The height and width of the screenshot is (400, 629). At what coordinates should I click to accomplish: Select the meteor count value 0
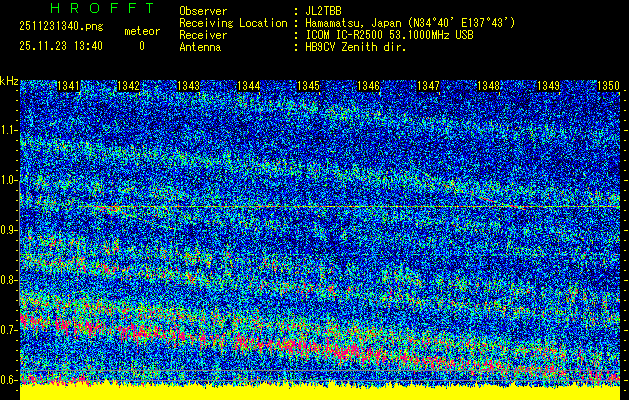click(141, 46)
